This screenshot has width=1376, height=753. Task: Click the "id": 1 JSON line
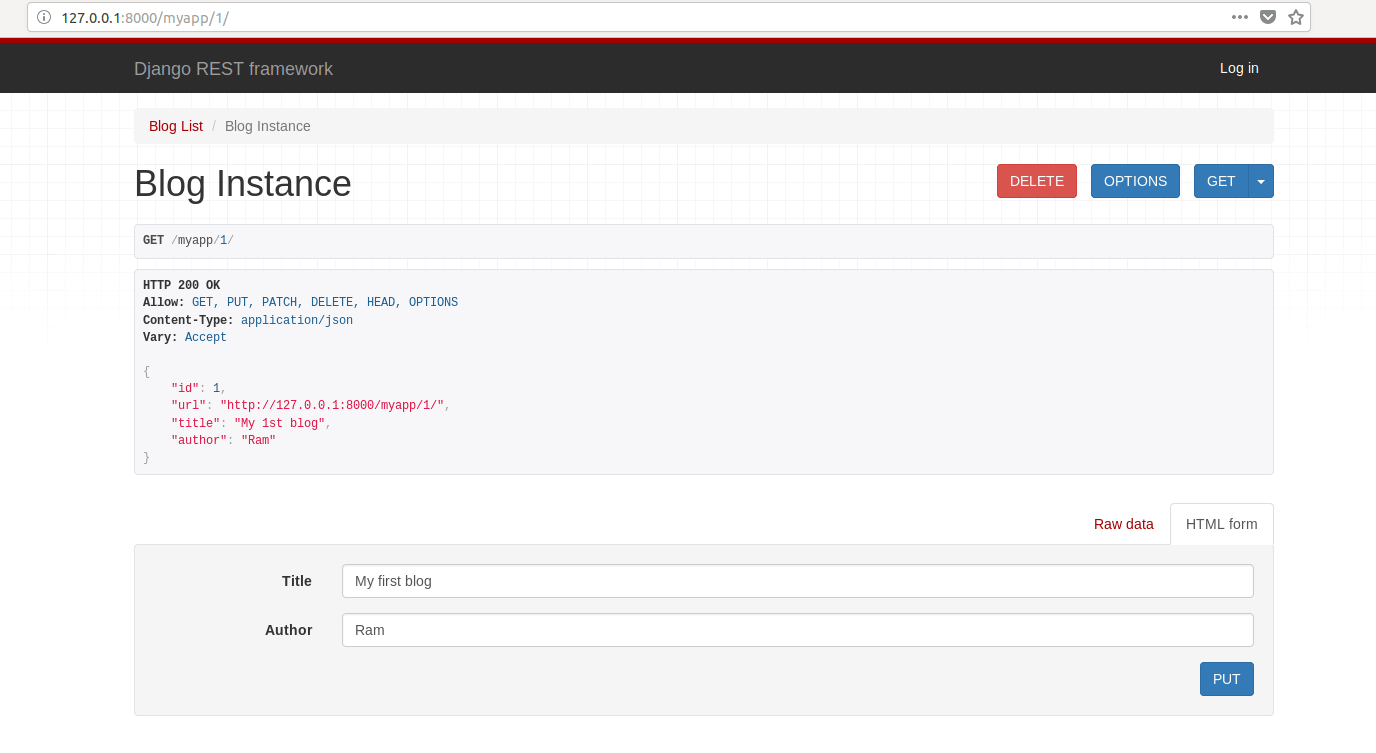[199, 388]
